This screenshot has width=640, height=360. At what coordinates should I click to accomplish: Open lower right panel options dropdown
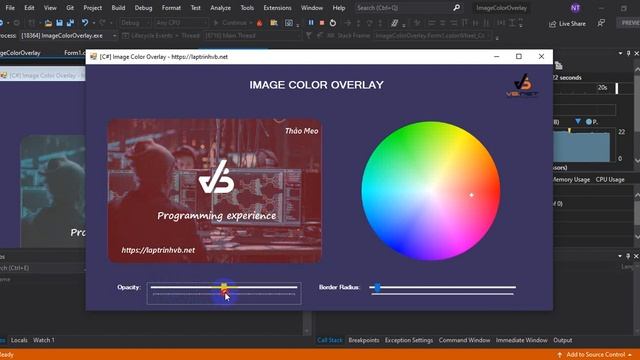coord(620,256)
